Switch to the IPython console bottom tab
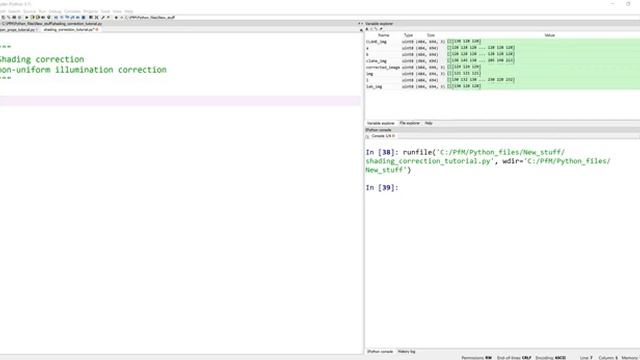Image resolution: width=640 pixels, height=360 pixels. (380, 351)
